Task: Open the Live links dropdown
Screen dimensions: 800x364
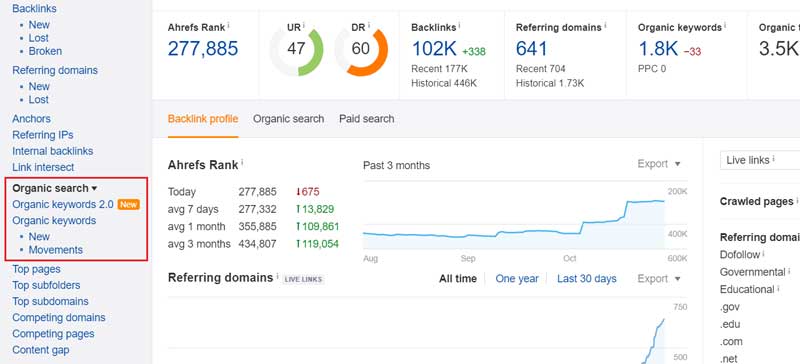Action: (x=760, y=160)
